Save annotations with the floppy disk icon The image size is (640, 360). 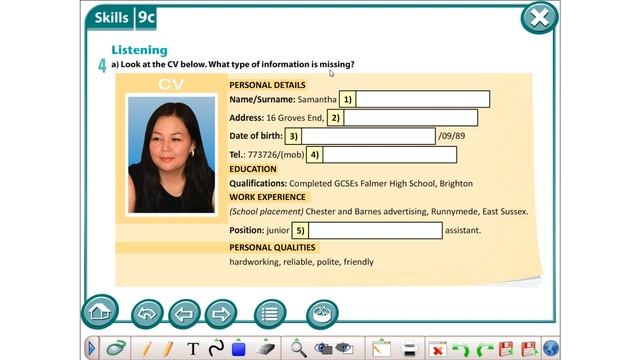[x=506, y=349]
